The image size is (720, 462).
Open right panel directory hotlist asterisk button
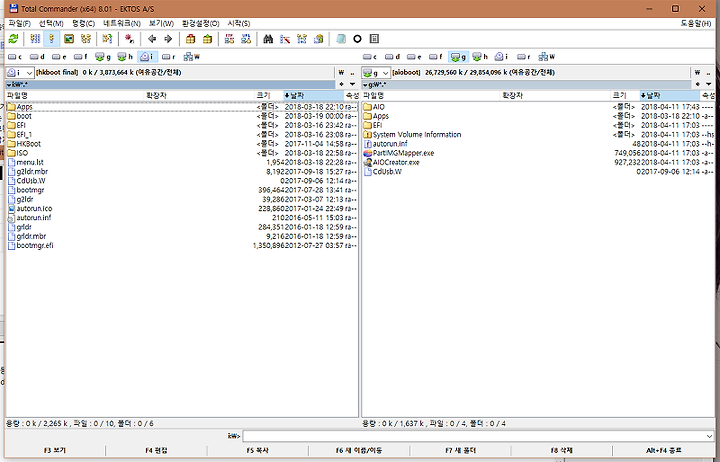[x=698, y=85]
